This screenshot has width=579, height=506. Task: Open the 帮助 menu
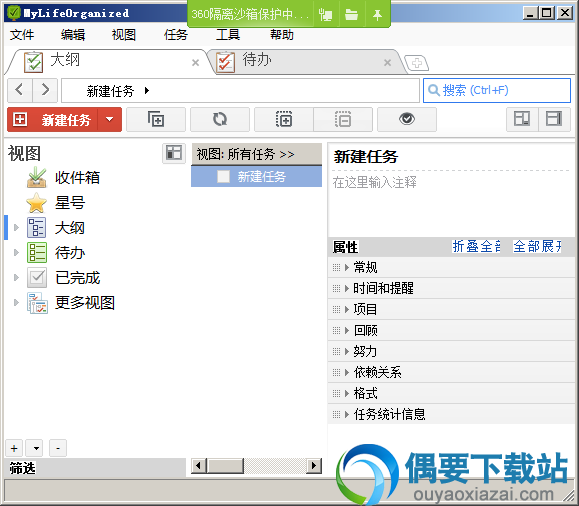pos(282,35)
